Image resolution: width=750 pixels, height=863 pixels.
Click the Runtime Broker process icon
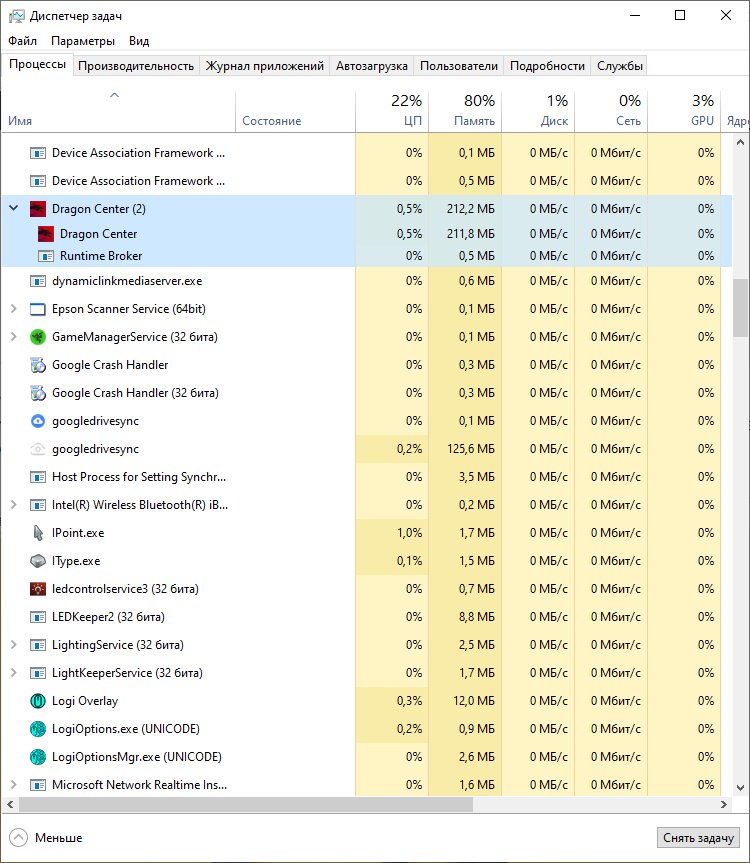[x=46, y=256]
